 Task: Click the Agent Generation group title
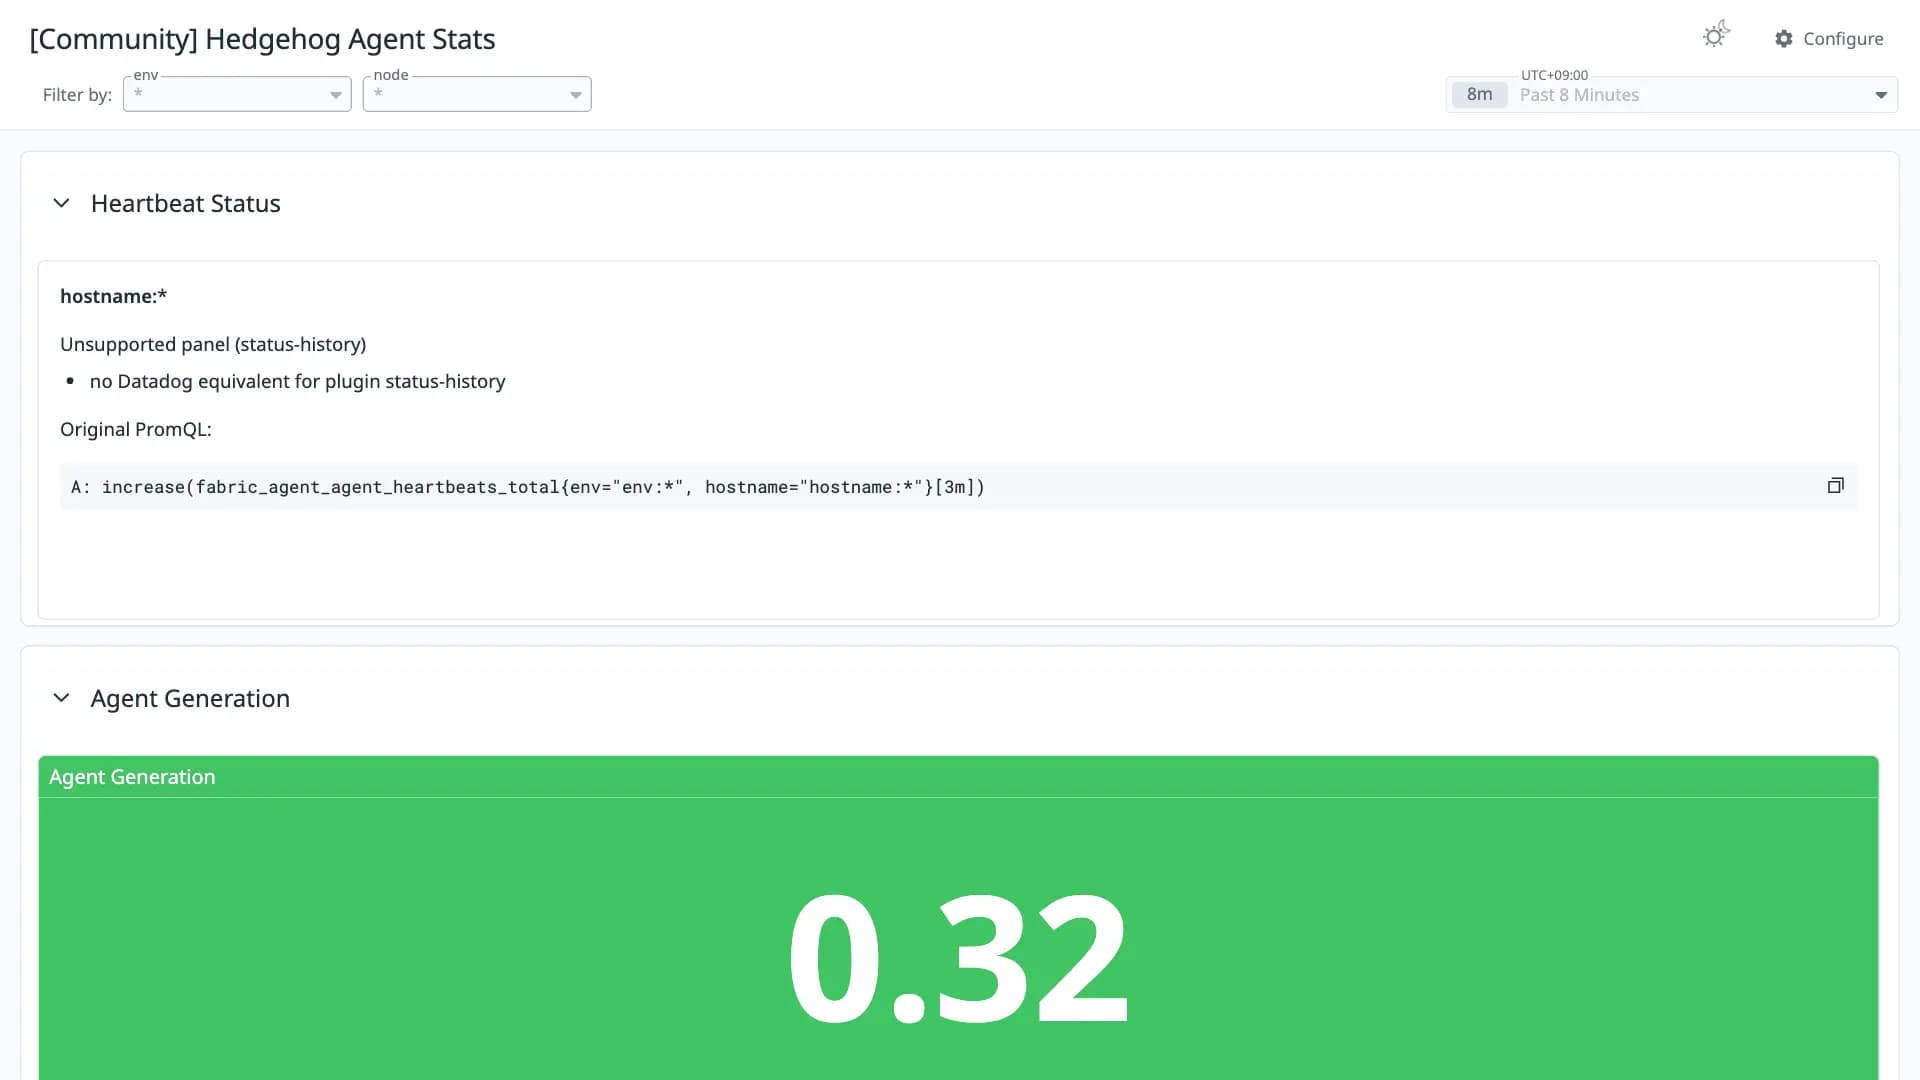coord(190,698)
